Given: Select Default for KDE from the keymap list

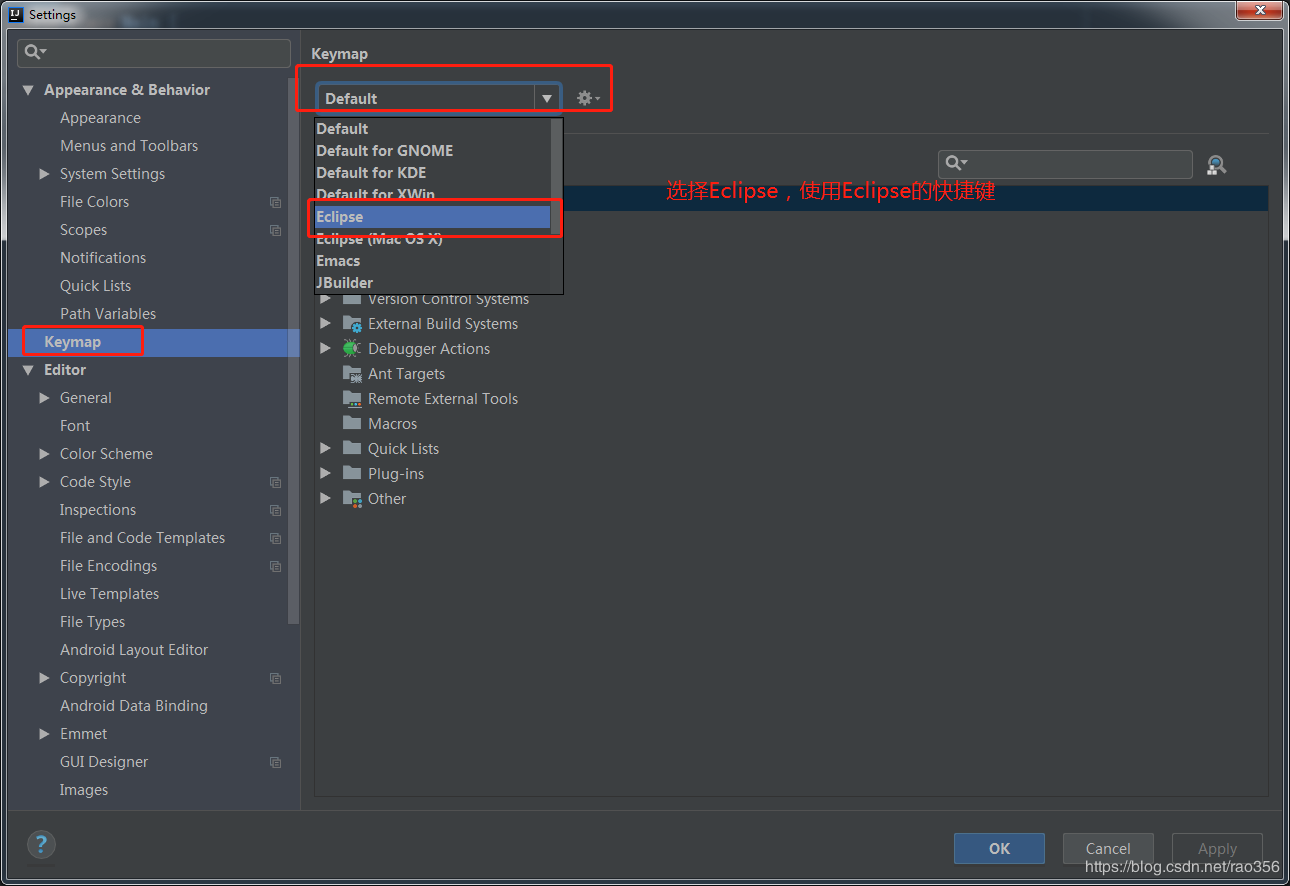Looking at the screenshot, I should [x=432, y=173].
